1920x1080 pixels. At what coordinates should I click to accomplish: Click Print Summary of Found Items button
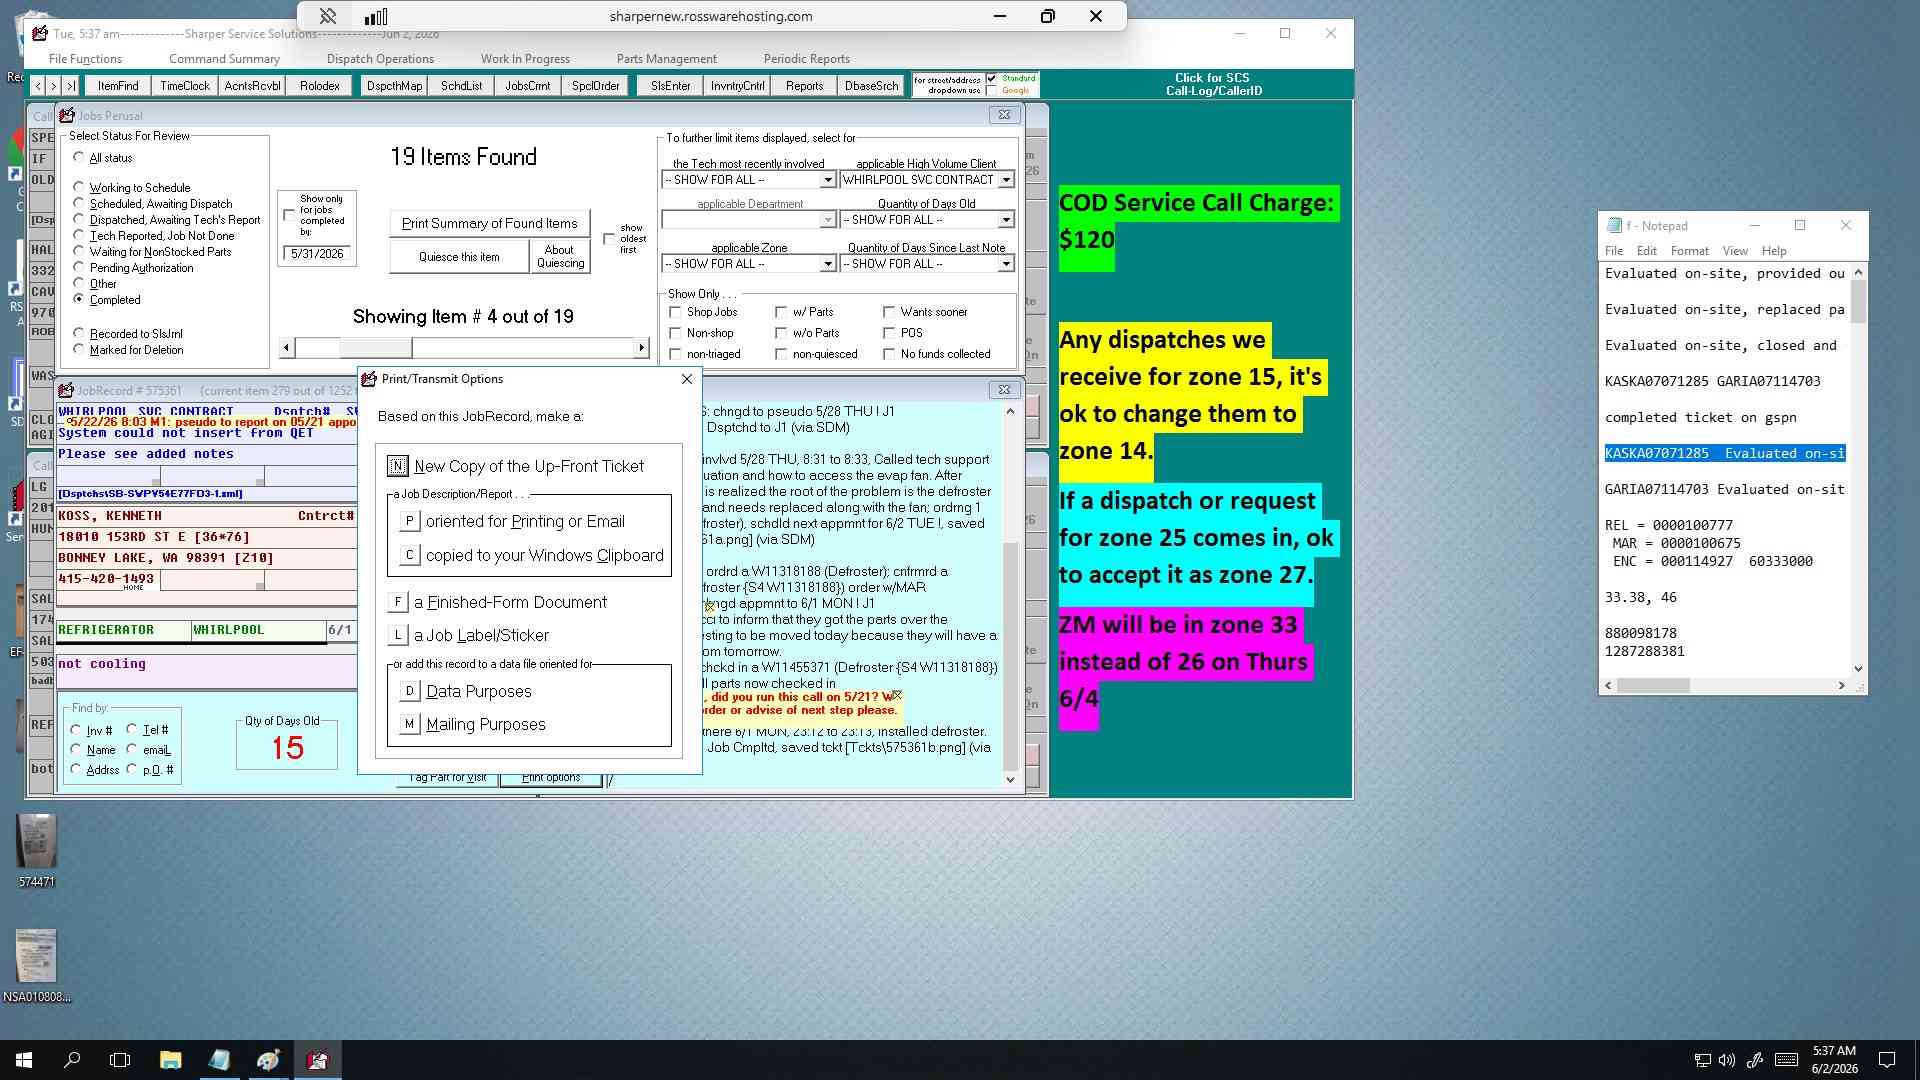[x=489, y=223]
